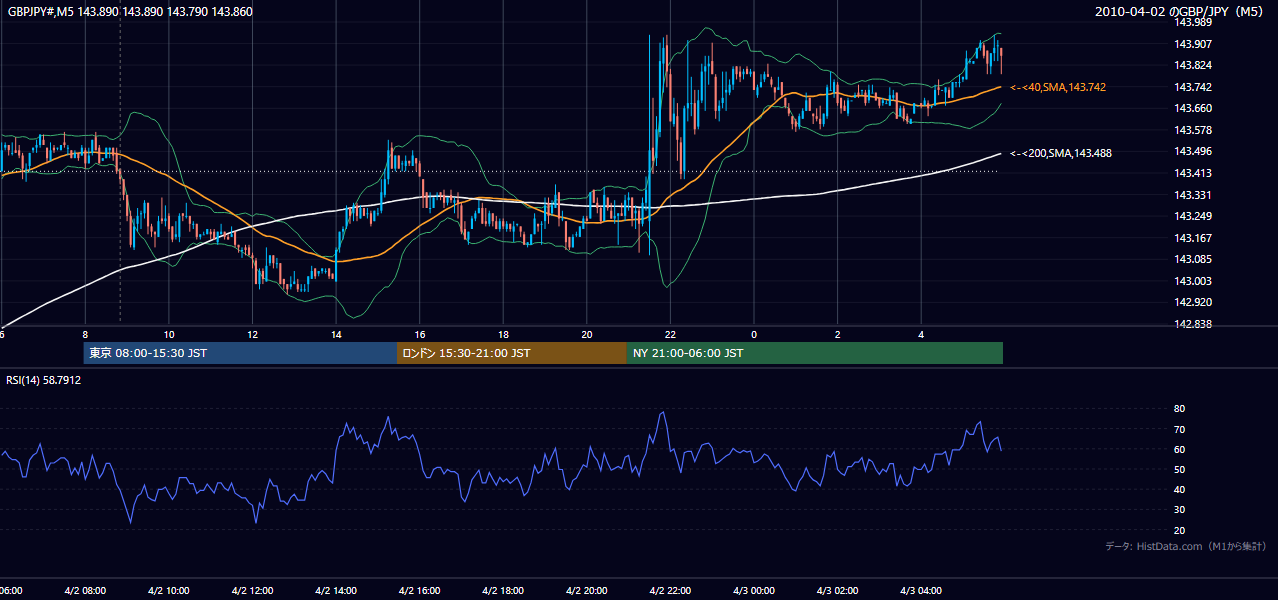Click price axis value 143.413
The image size is (1278, 600).
click(x=1193, y=173)
